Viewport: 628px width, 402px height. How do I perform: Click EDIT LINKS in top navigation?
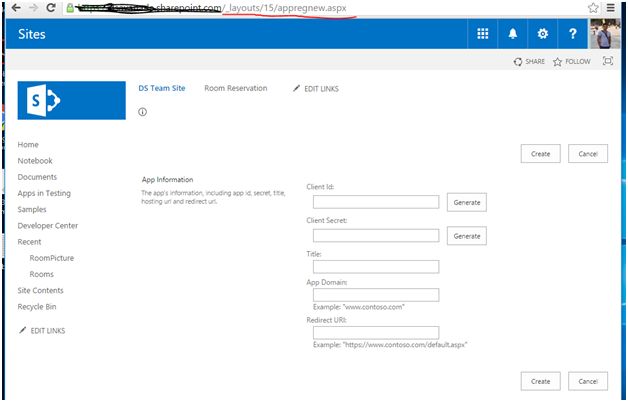click(x=316, y=88)
